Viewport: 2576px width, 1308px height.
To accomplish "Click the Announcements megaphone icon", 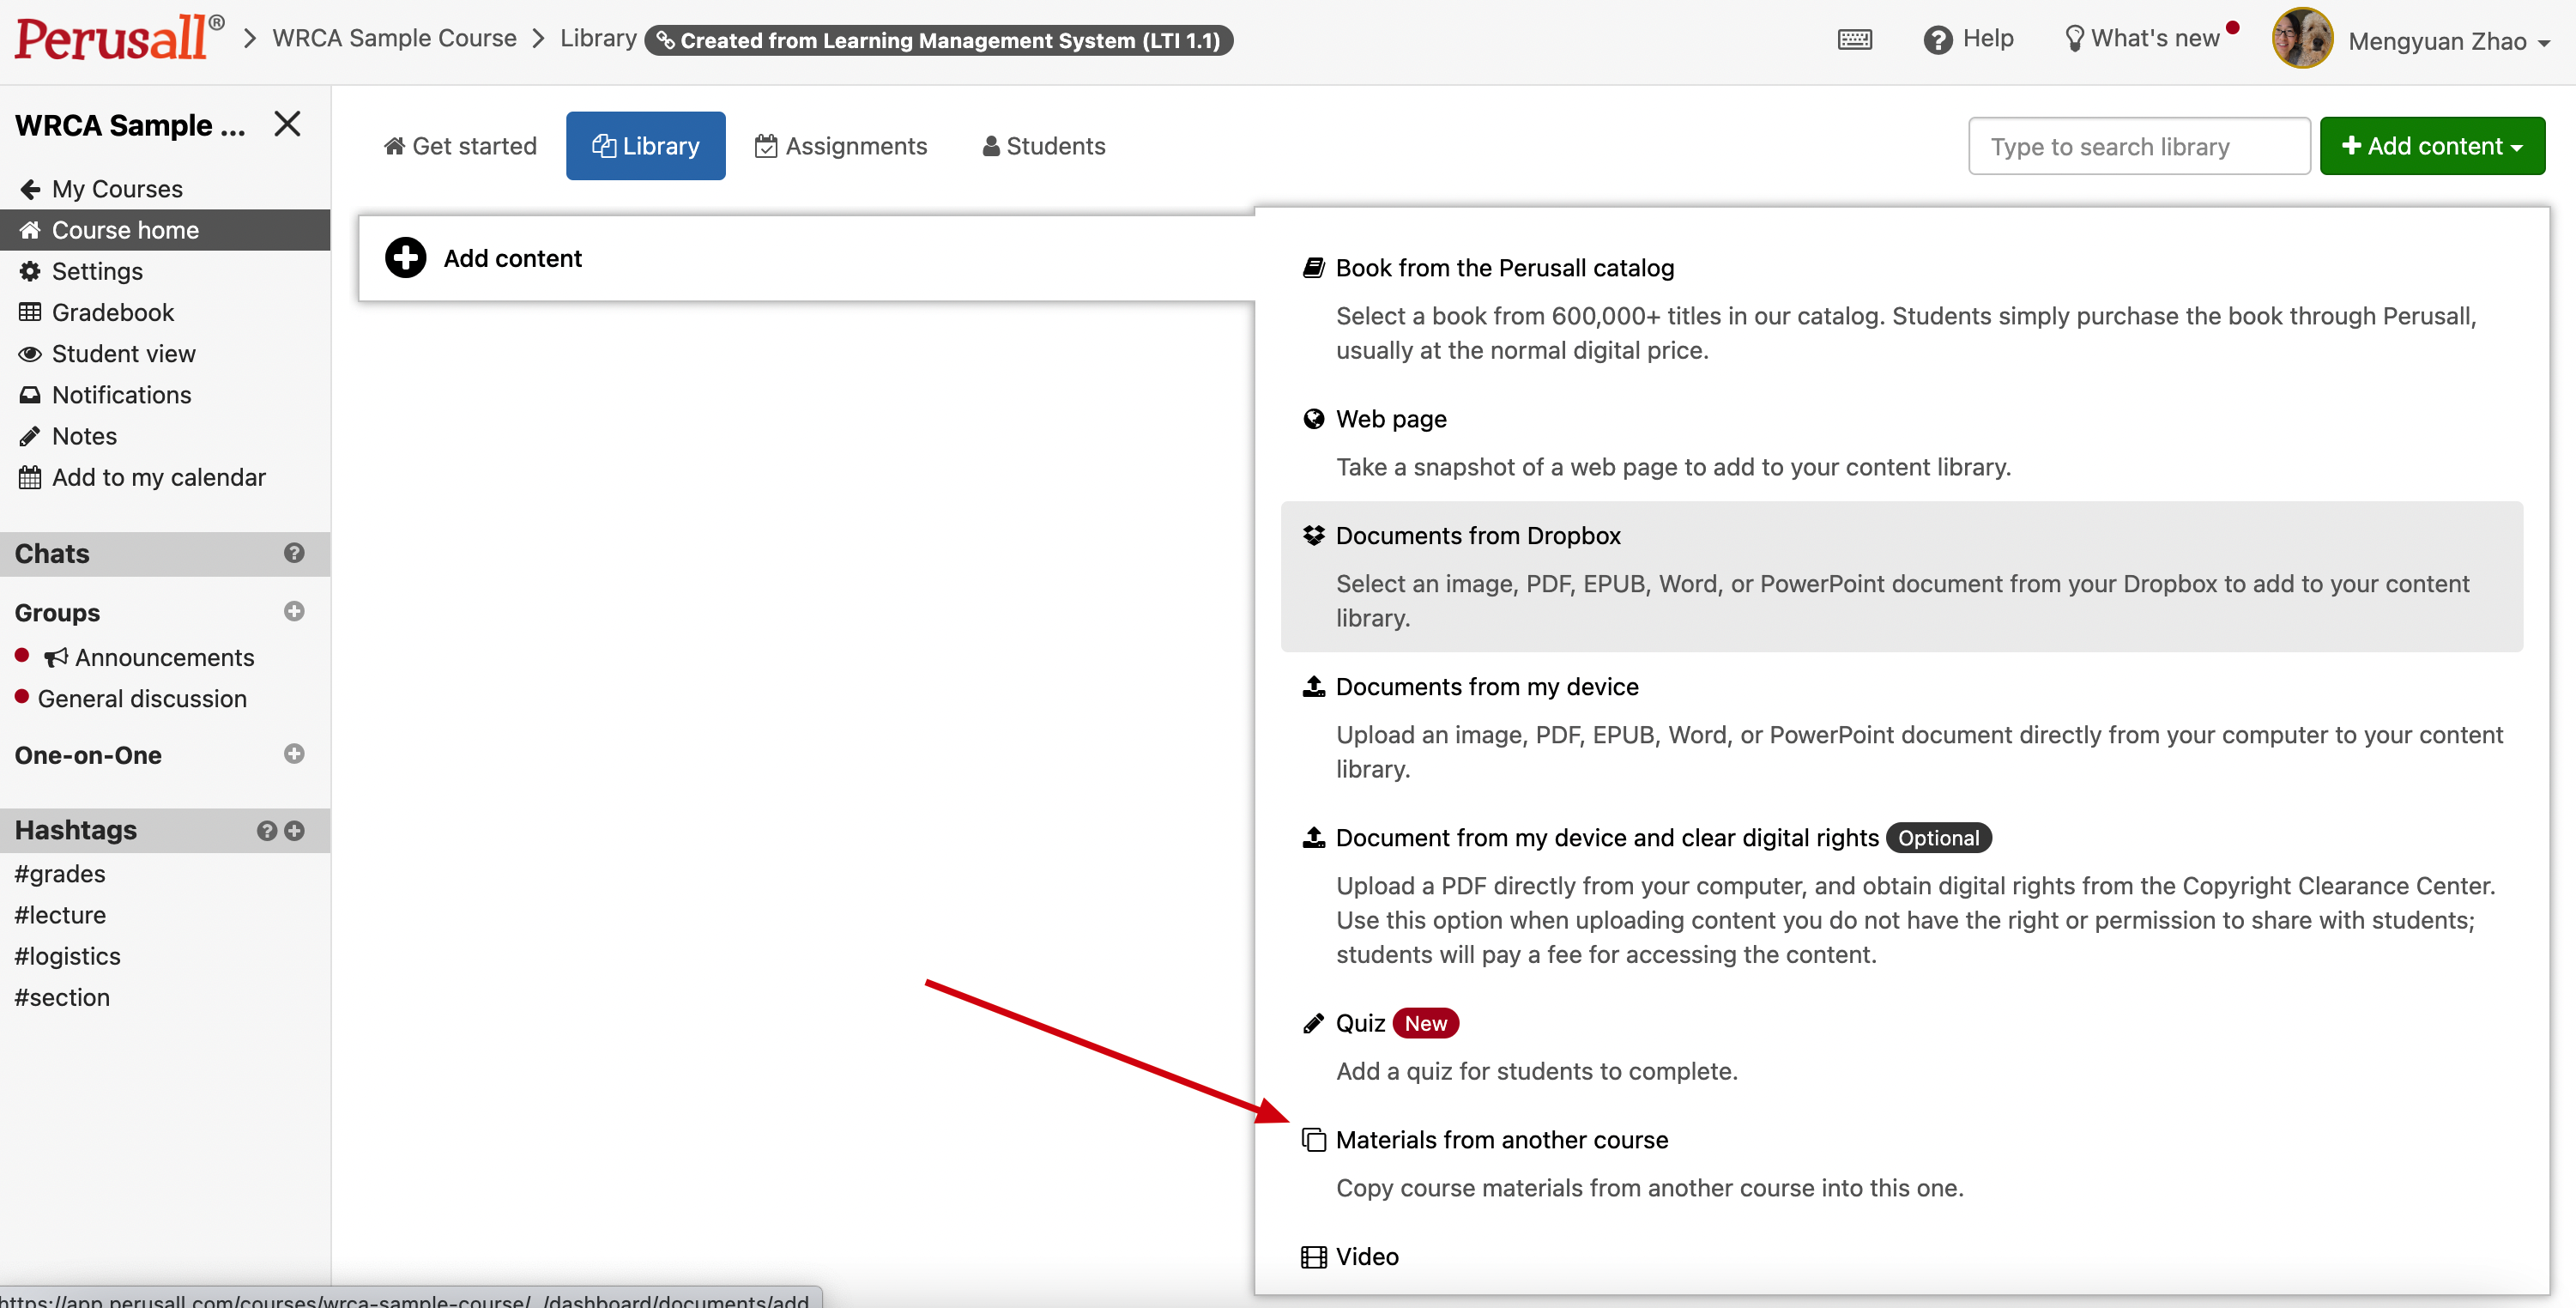I will [x=56, y=657].
